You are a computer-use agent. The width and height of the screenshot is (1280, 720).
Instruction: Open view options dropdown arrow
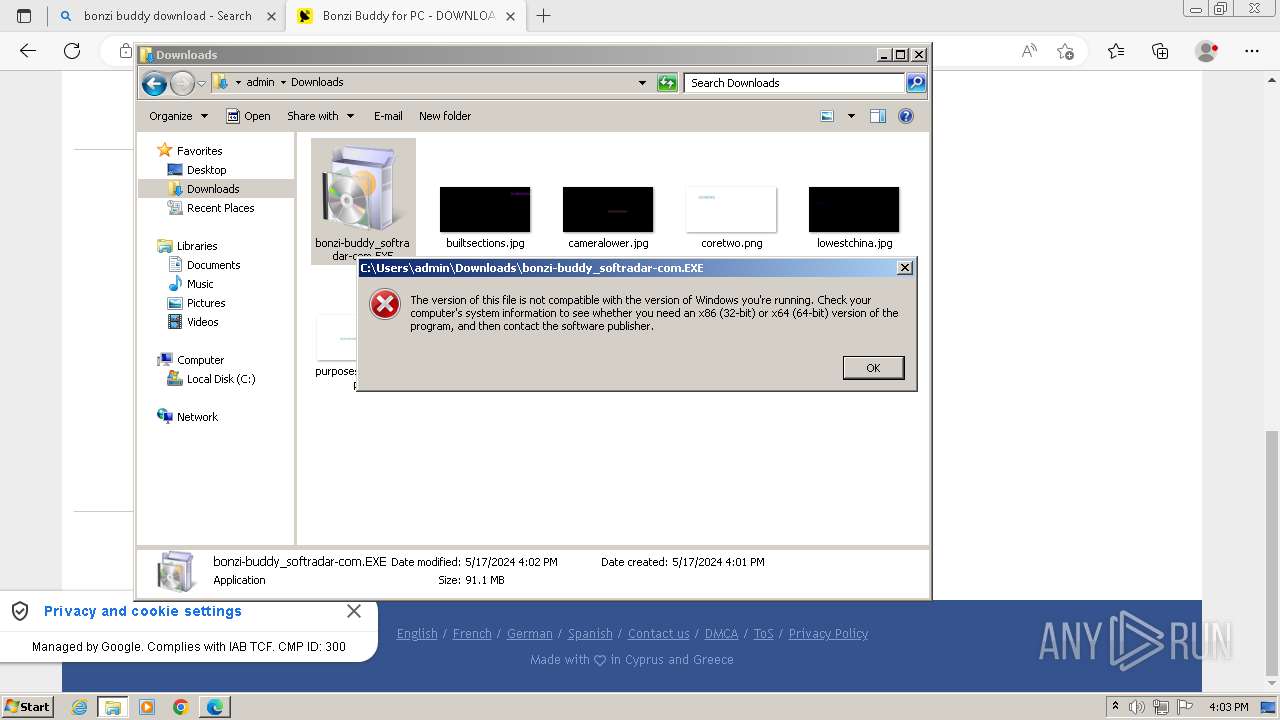tap(851, 116)
